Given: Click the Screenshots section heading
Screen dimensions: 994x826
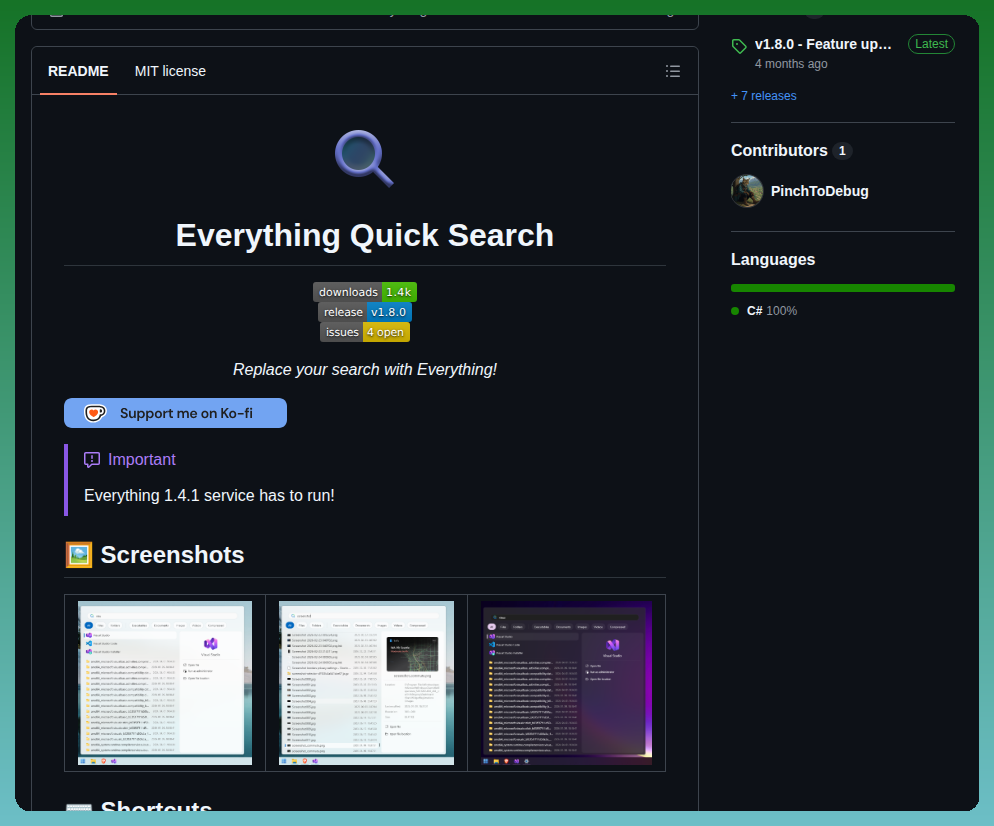Looking at the screenshot, I should pos(172,555).
